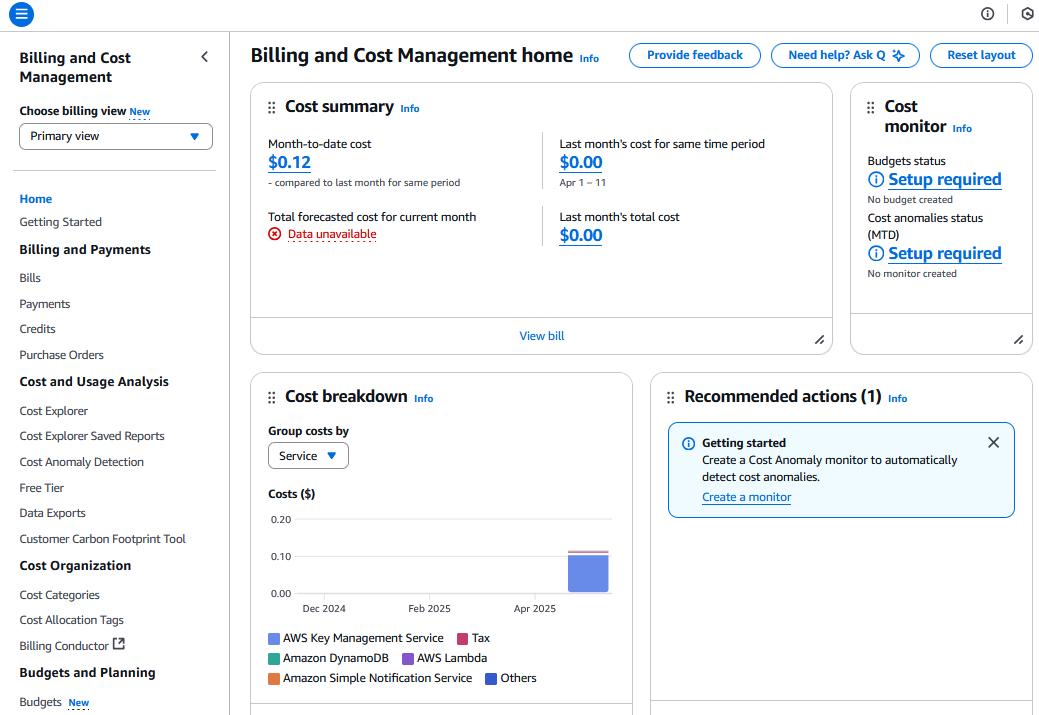Click the Data unavailable text
The height and width of the screenshot is (715, 1039).
332,234
